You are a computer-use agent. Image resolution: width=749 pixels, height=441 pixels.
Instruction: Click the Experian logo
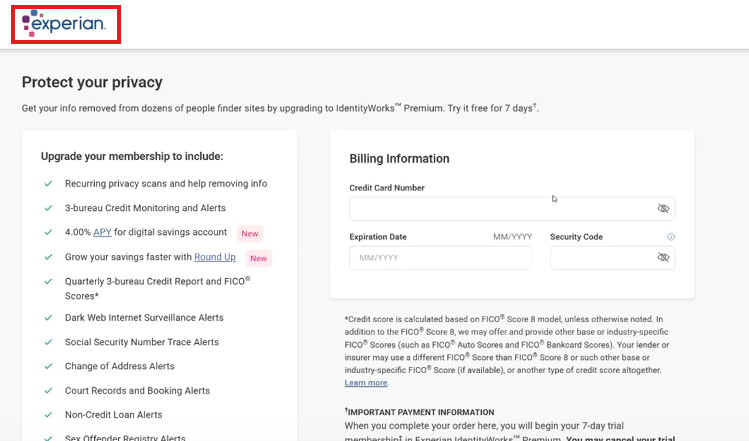(64, 23)
